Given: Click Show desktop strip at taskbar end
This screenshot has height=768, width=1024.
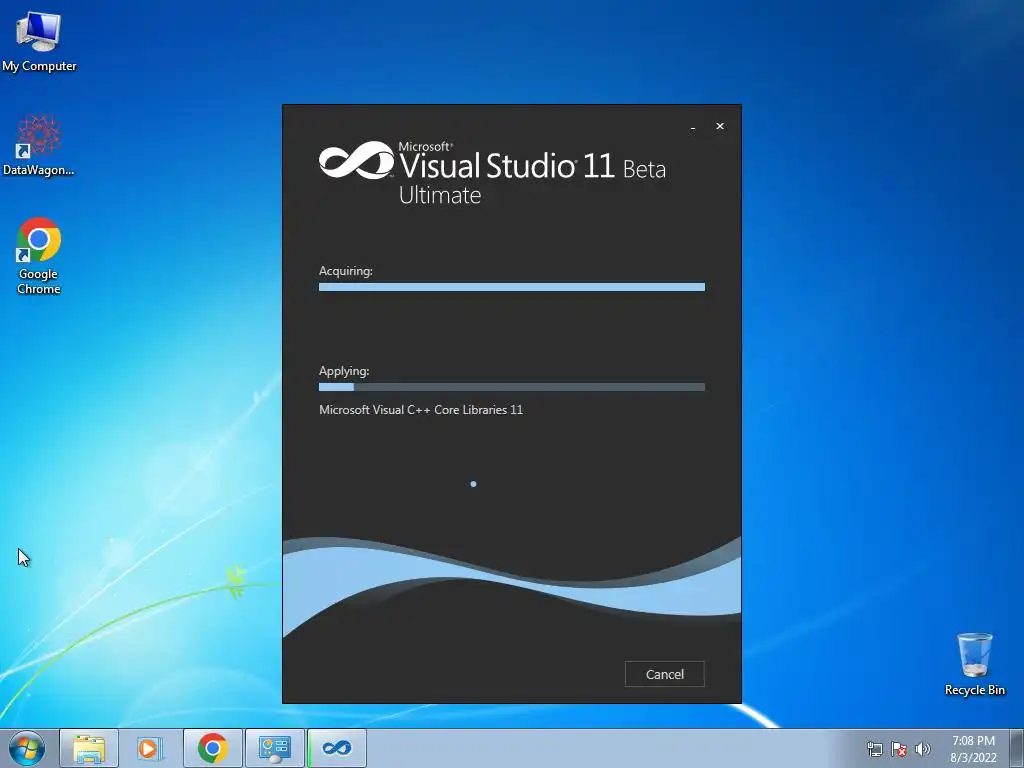Looking at the screenshot, I should pyautogui.click(x=1017, y=748).
